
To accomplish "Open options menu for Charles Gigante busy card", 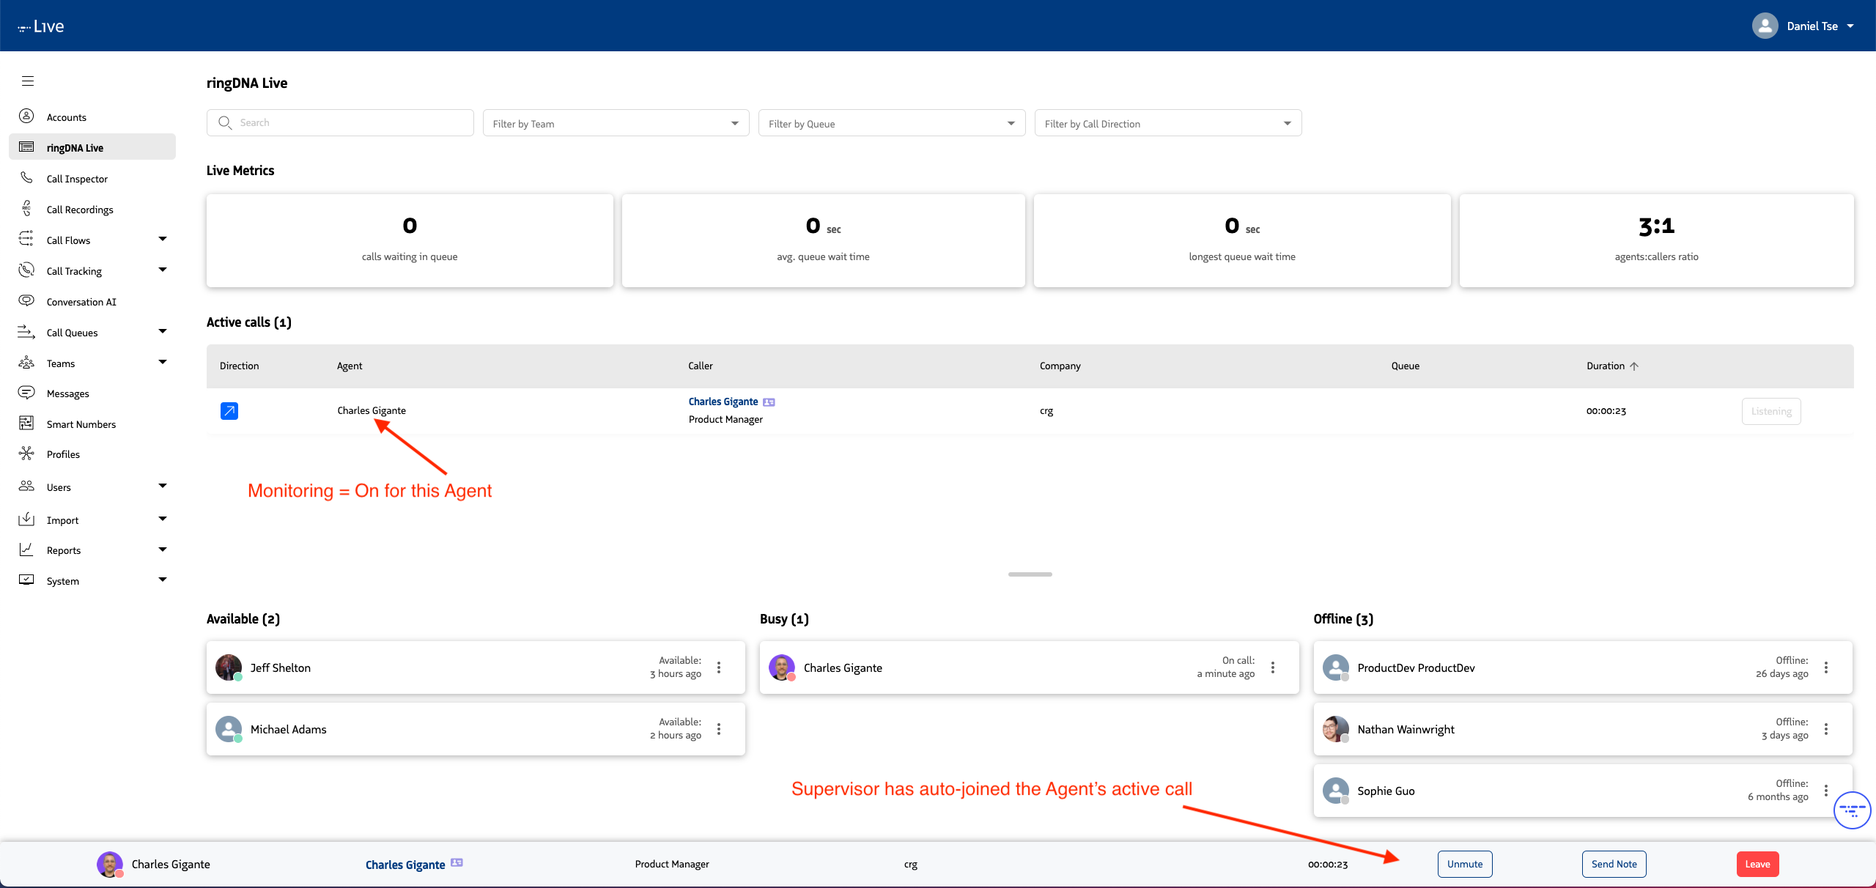I will point(1273,667).
